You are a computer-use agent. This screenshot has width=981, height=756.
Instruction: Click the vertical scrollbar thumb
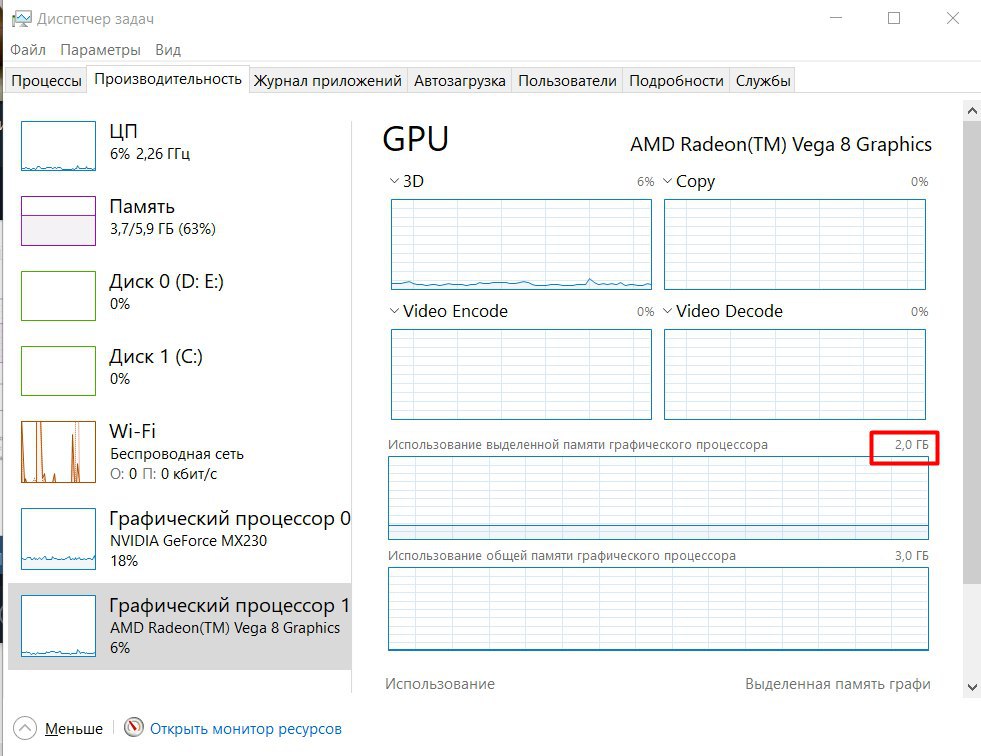(972, 353)
